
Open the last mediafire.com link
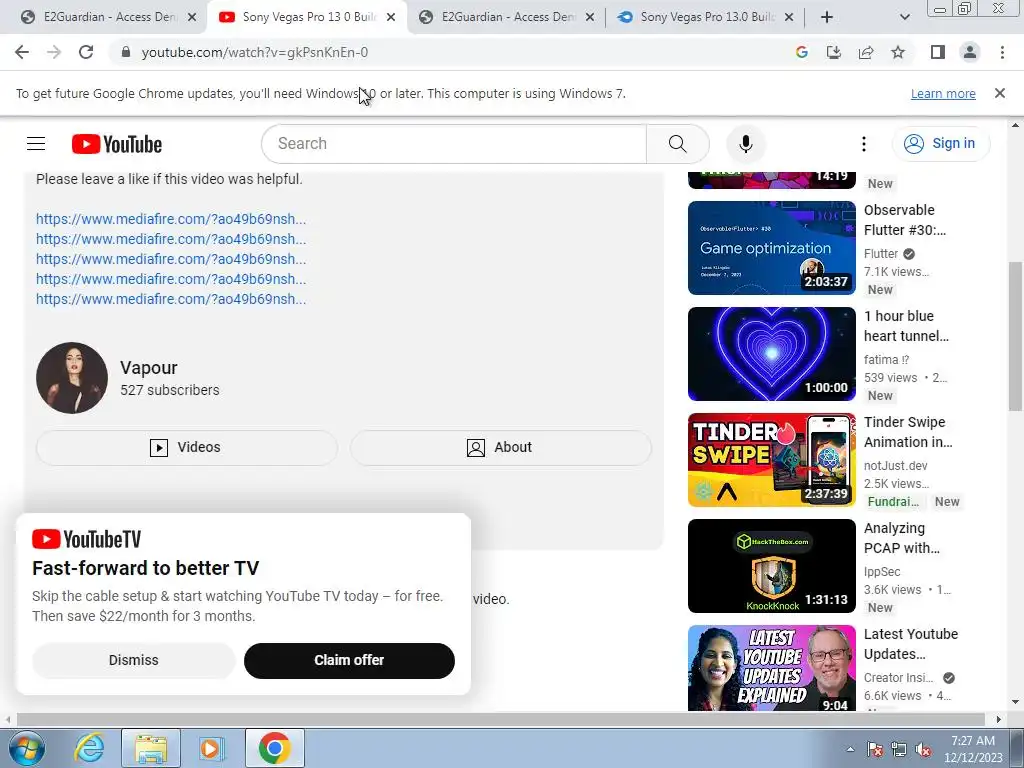[x=170, y=299]
